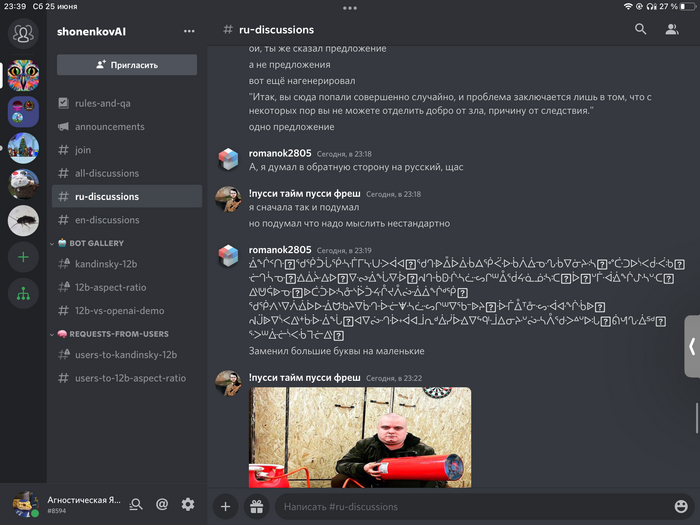Click the Агностическая Я... username text
Viewport: 700px width, 525px height.
click(84, 500)
